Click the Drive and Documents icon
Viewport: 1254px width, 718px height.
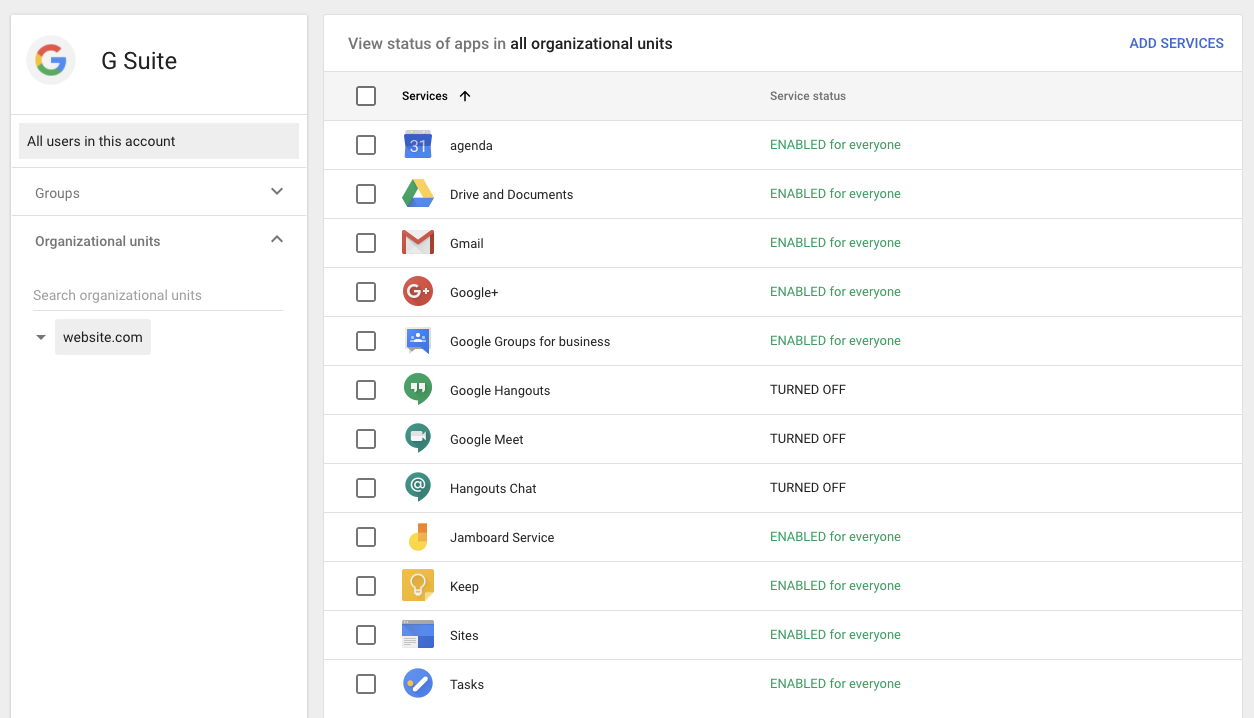click(418, 194)
